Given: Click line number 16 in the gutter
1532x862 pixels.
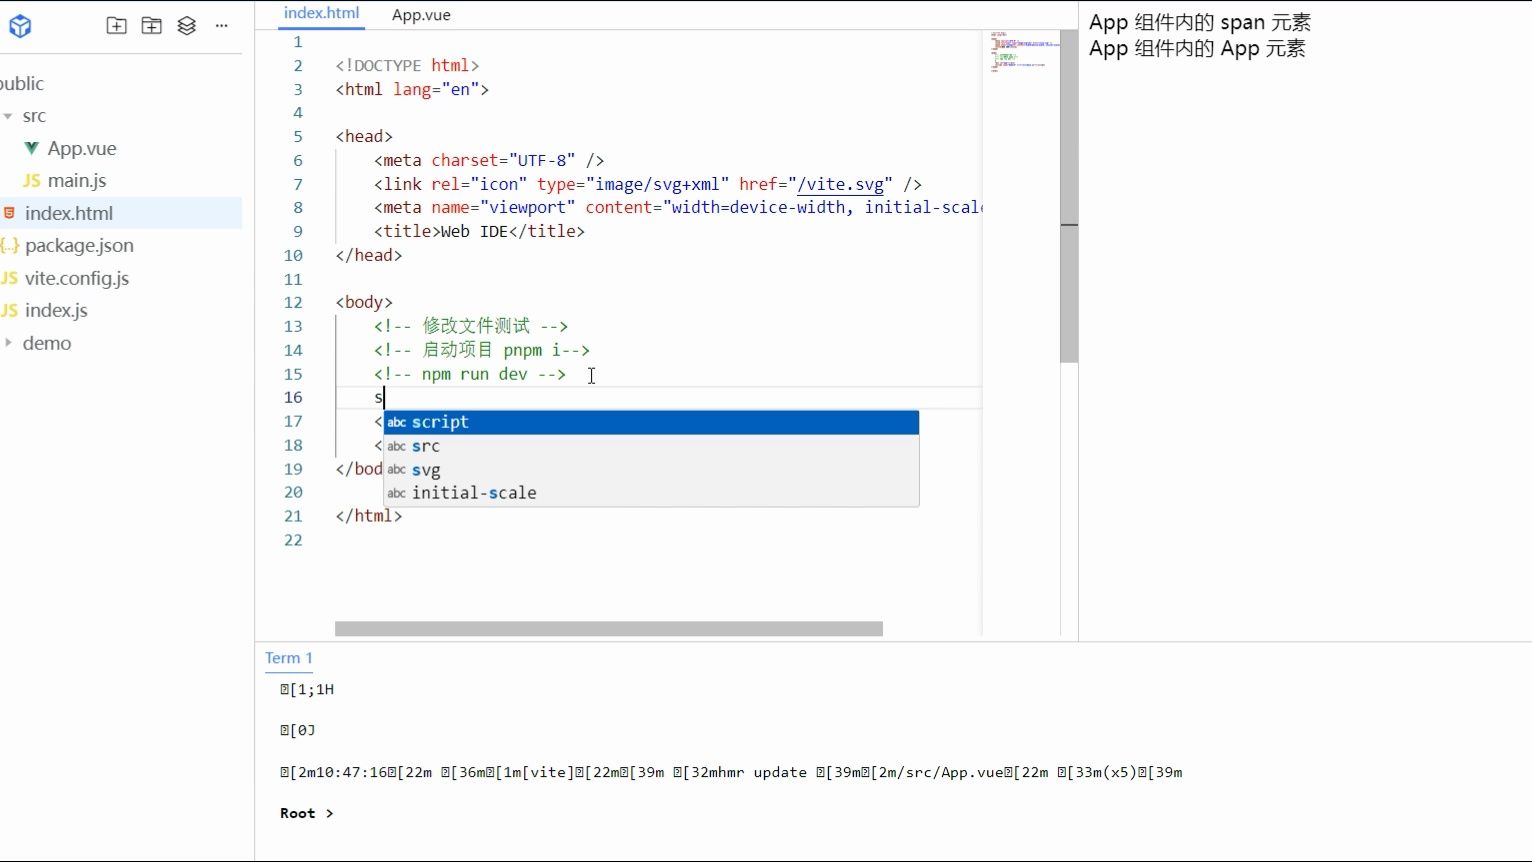Looking at the screenshot, I should pyautogui.click(x=293, y=398).
